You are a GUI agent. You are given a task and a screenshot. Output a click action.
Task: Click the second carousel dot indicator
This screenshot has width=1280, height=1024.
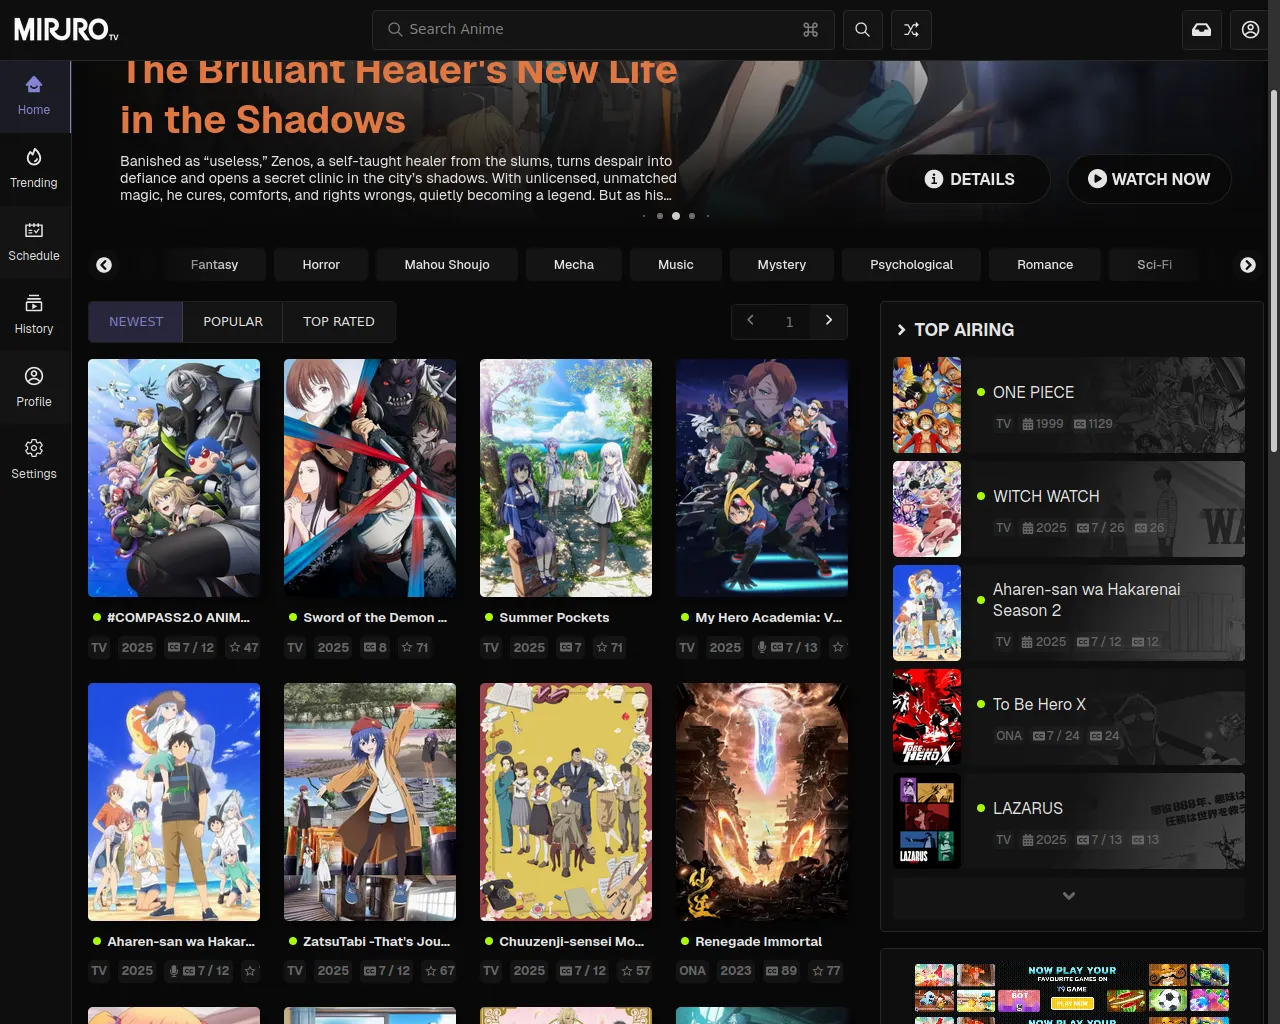pos(660,216)
